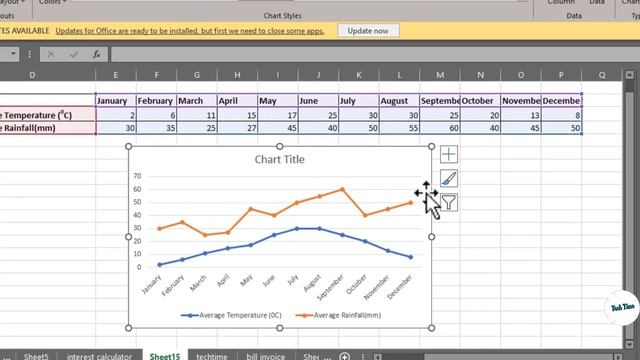The image size is (640, 360).
Task: Click the Temperature row label cell
Action: (48, 115)
